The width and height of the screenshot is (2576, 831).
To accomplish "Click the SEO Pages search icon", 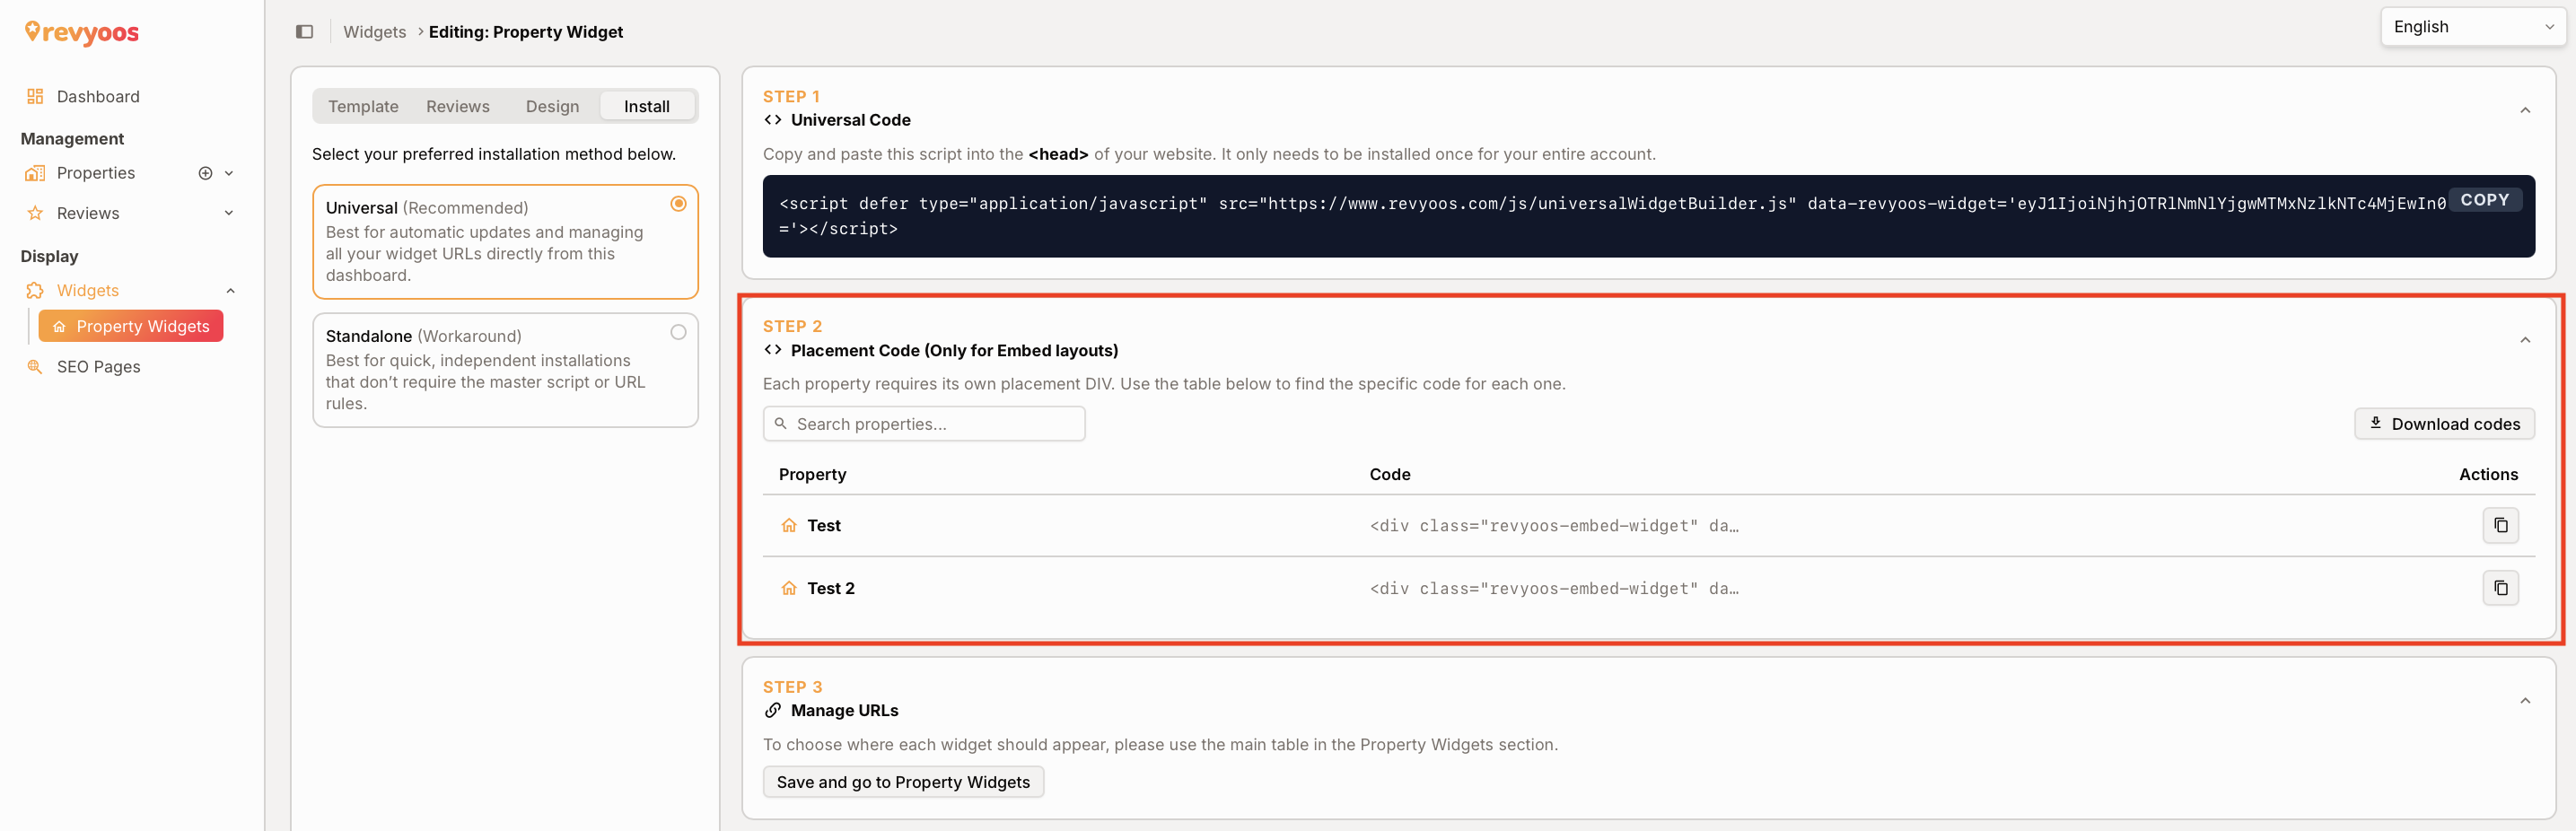I will point(35,367).
